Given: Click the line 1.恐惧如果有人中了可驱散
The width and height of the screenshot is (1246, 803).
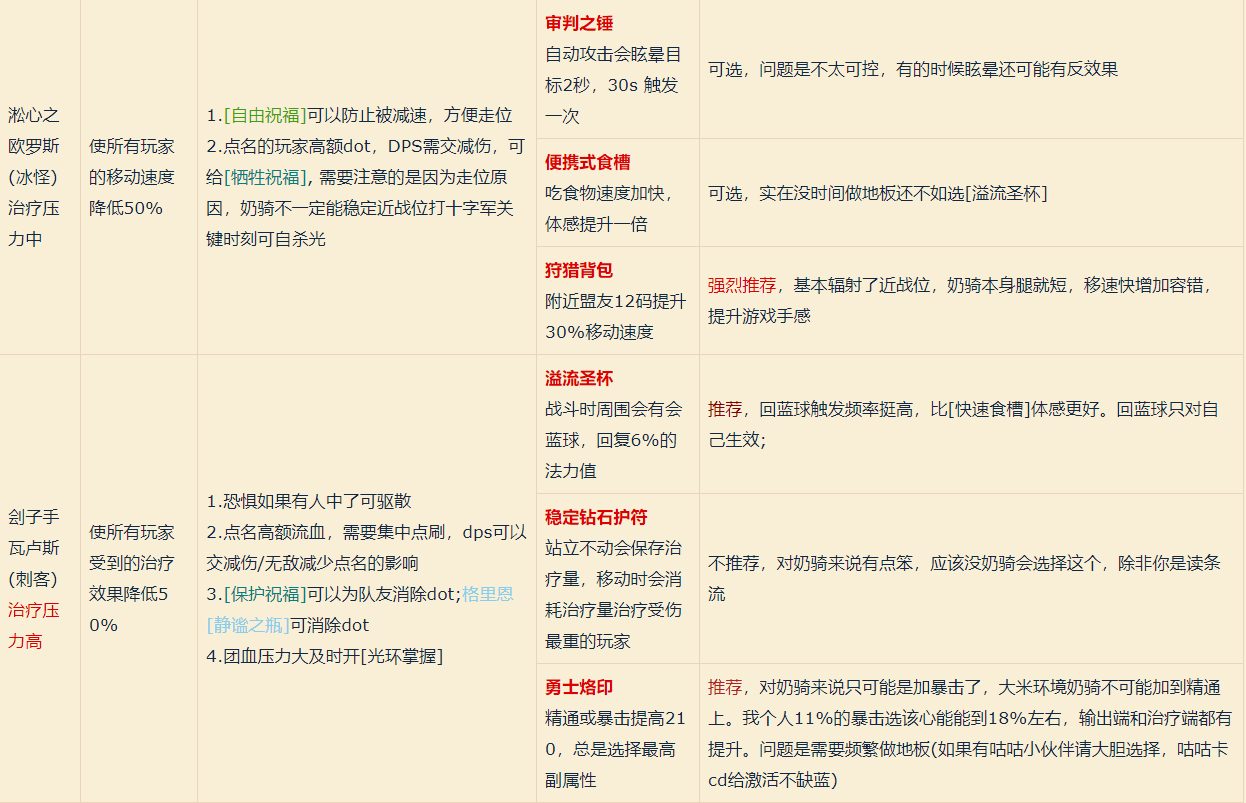Looking at the screenshot, I should 308,501.
